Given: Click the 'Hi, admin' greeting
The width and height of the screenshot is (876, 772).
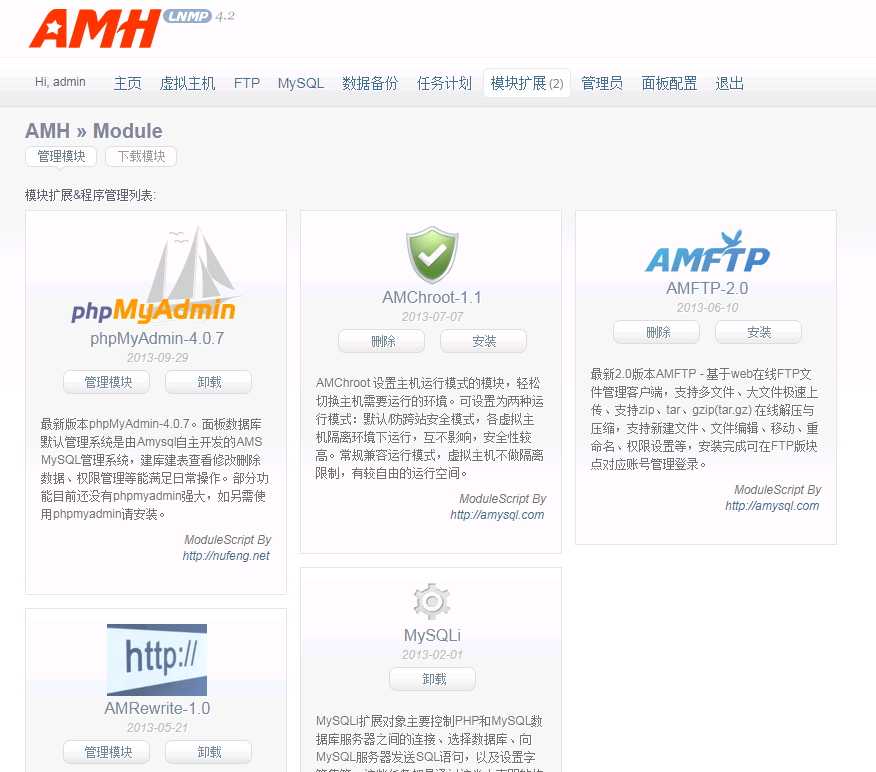Looking at the screenshot, I should 60,82.
